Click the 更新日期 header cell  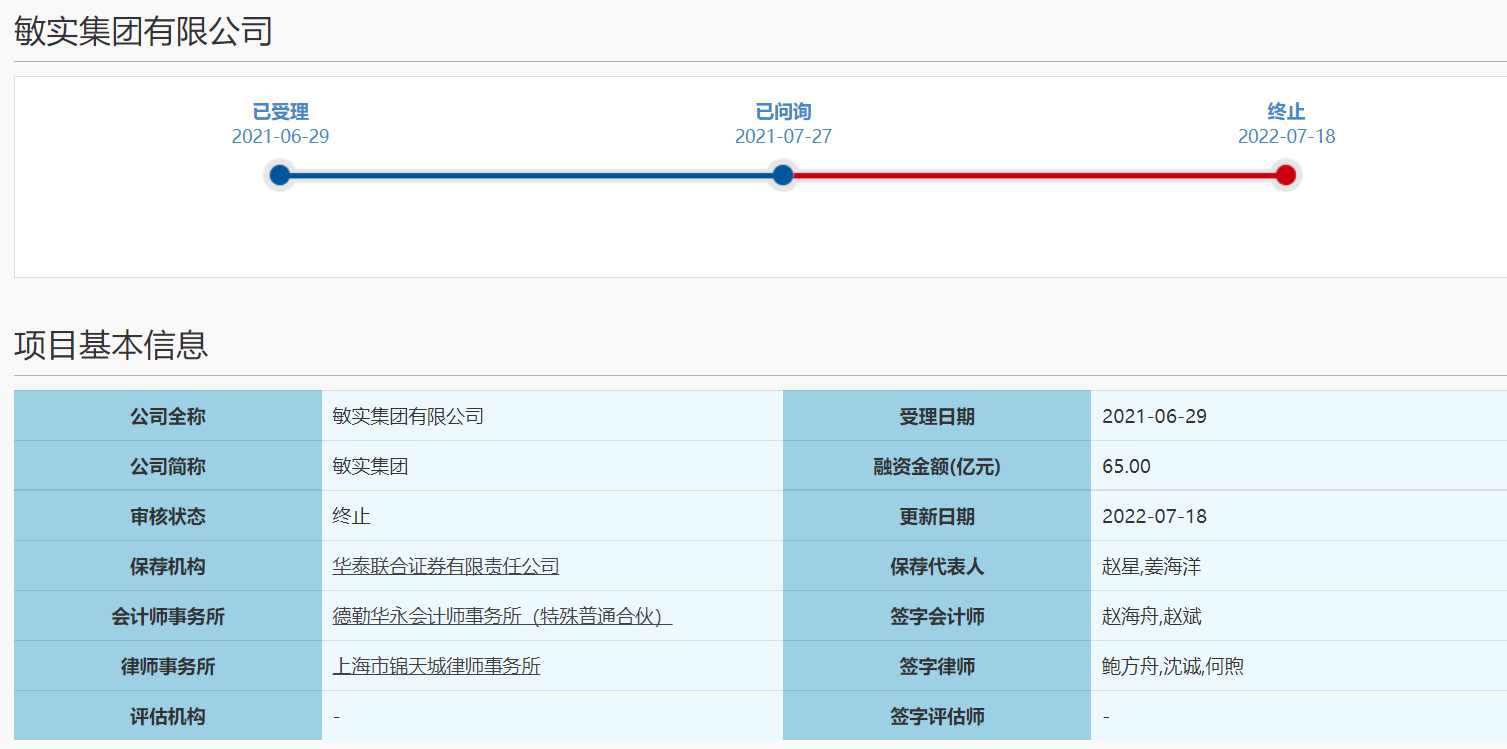(937, 516)
